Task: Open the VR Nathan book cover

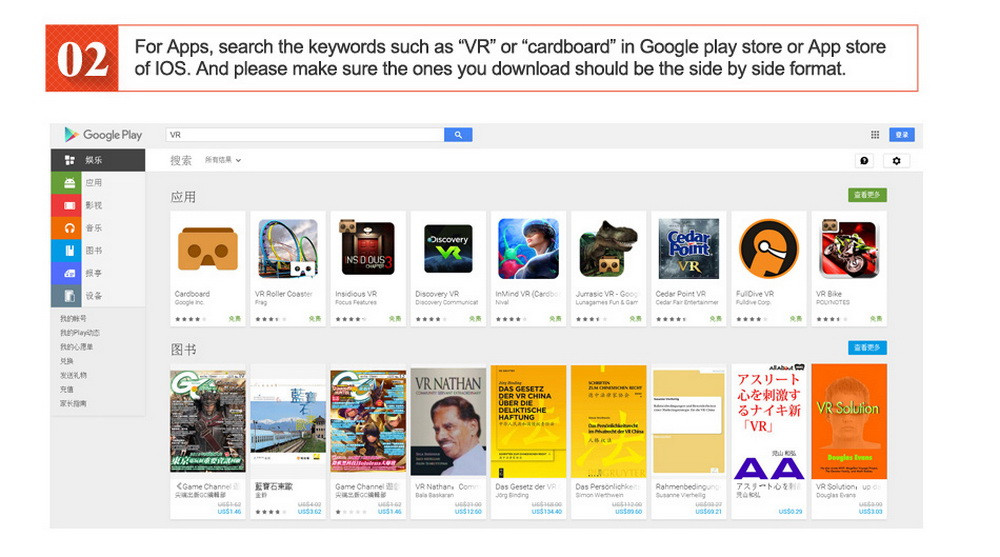Action: pos(447,420)
